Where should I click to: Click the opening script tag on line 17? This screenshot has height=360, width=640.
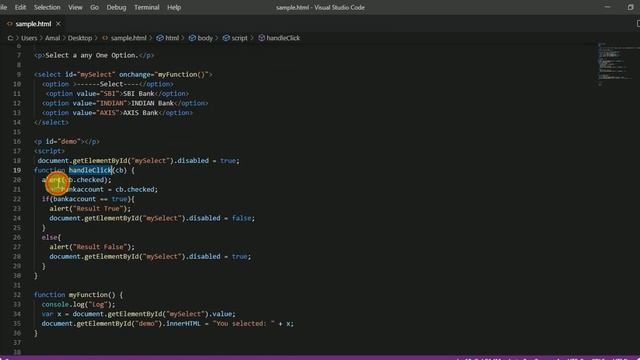(x=49, y=151)
